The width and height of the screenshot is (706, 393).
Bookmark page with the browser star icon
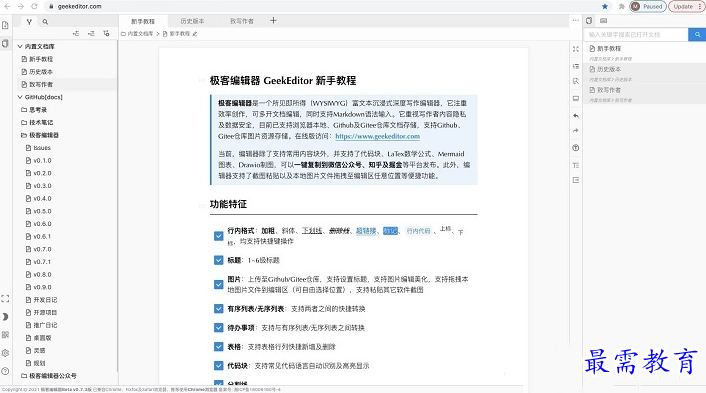(x=605, y=6)
